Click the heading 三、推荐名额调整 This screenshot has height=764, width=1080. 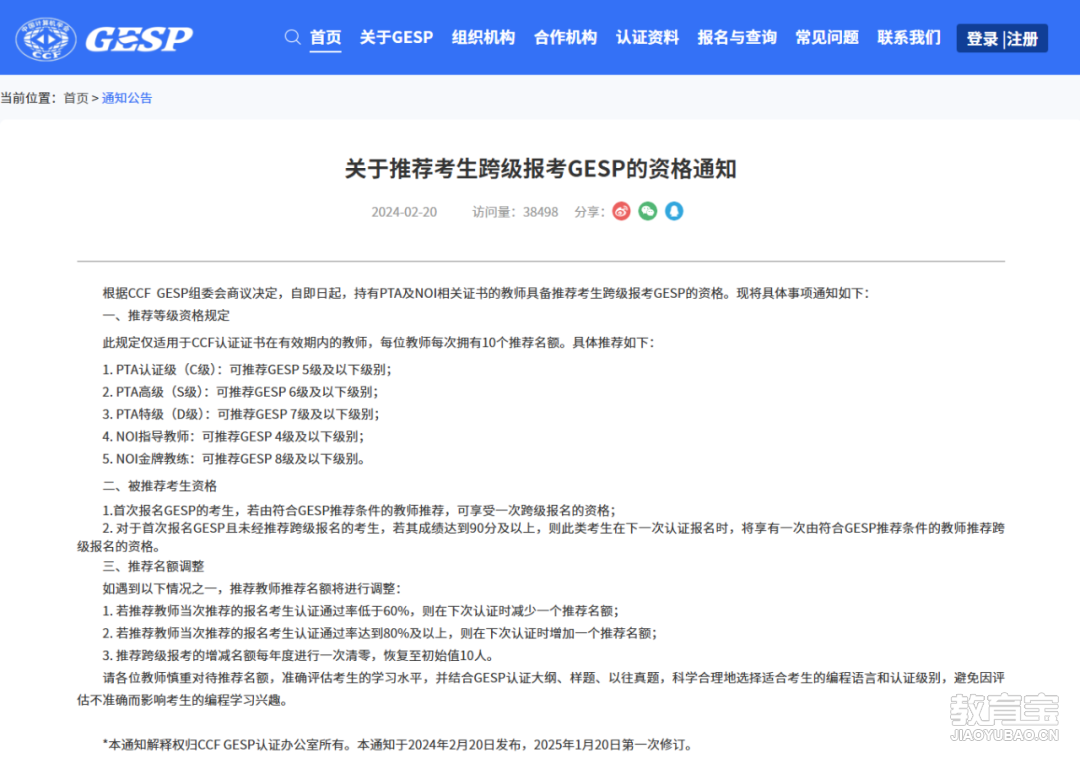tap(154, 566)
